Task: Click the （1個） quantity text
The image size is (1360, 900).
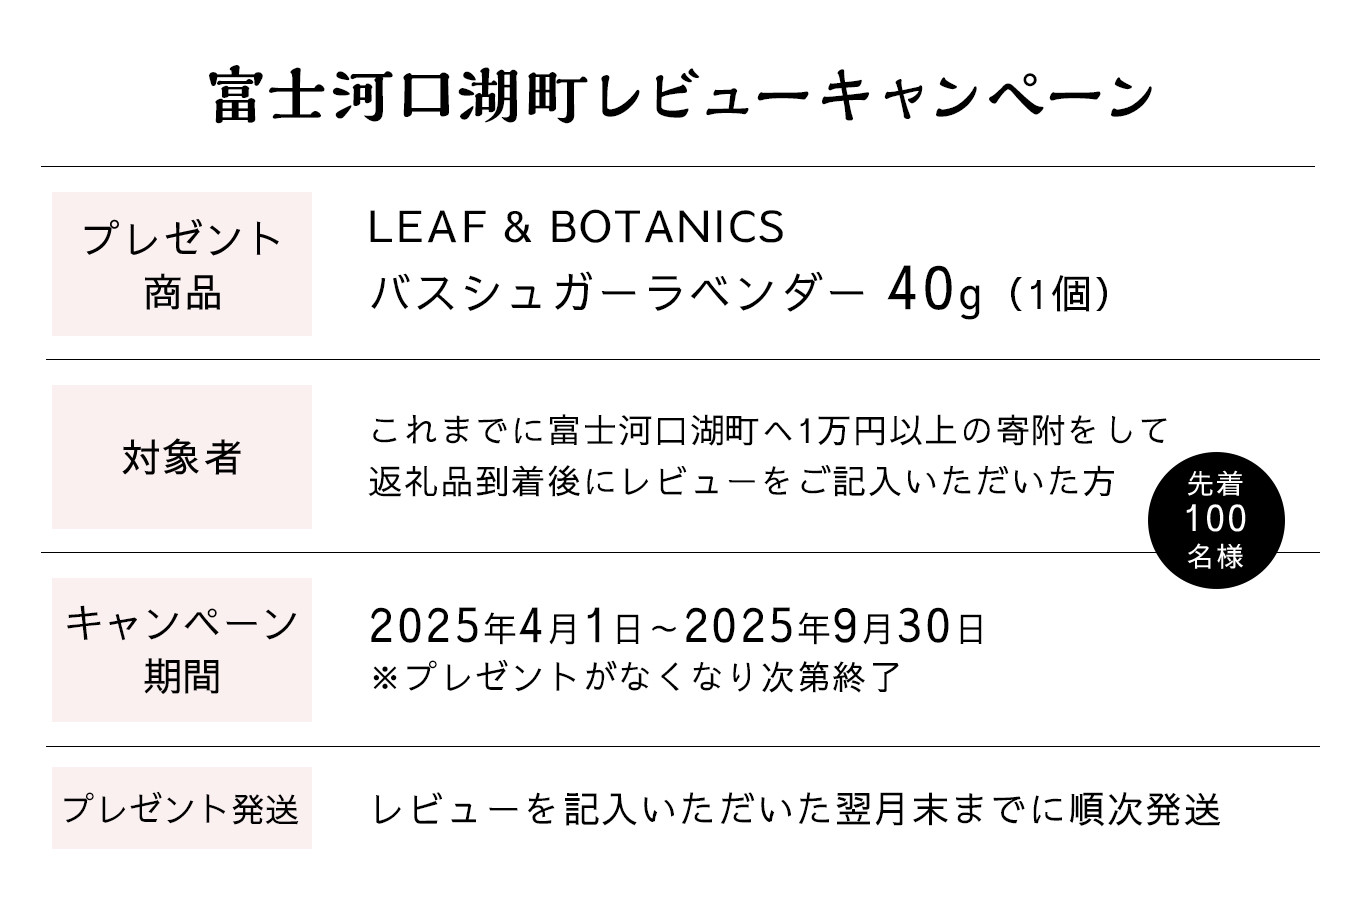Action: click(x=1058, y=295)
